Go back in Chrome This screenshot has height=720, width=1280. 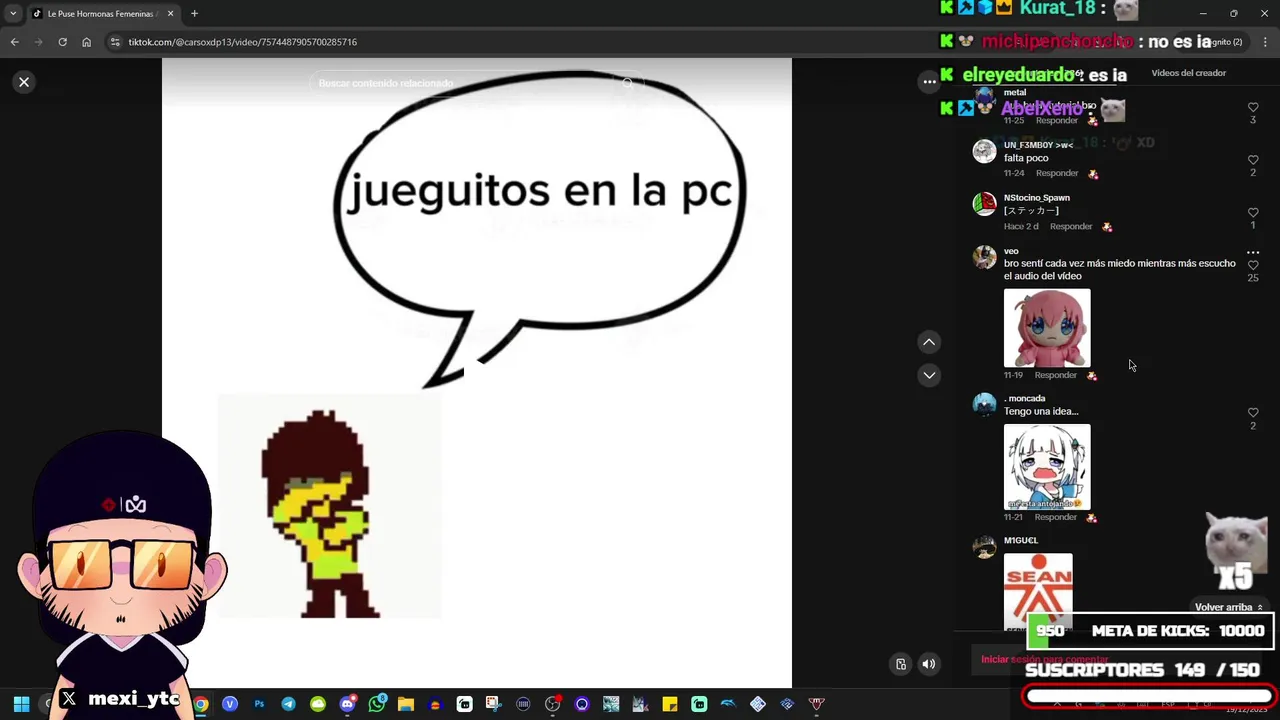pos(14,42)
